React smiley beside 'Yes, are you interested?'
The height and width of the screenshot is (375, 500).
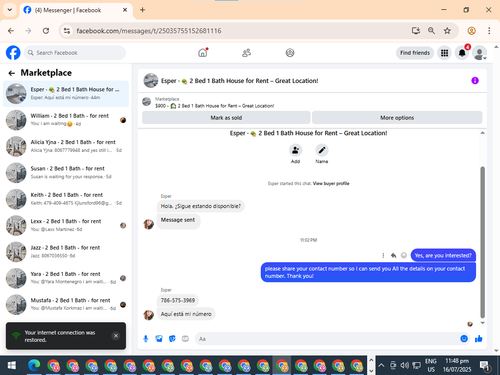point(404,255)
